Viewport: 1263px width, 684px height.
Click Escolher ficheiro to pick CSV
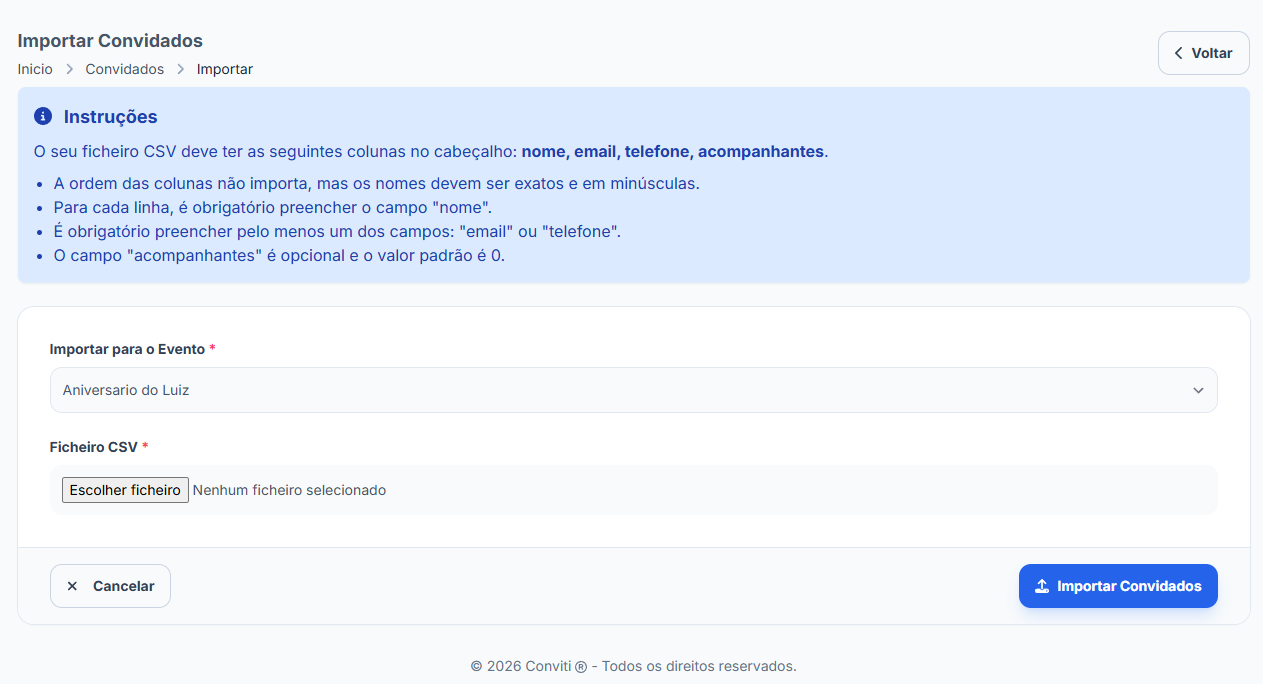(125, 490)
